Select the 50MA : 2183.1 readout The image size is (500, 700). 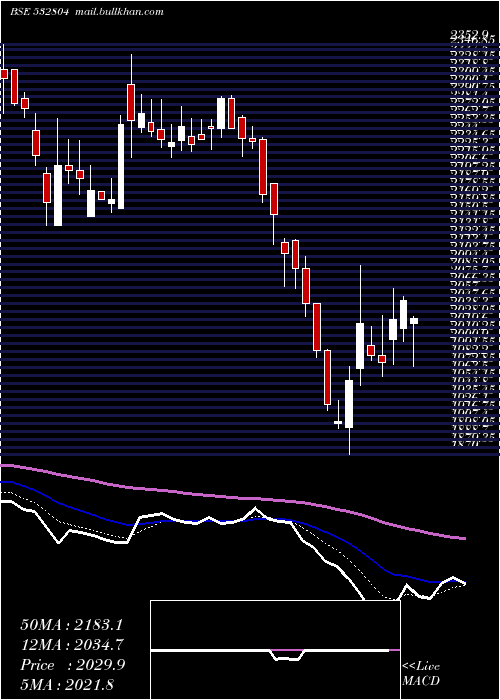point(71,625)
